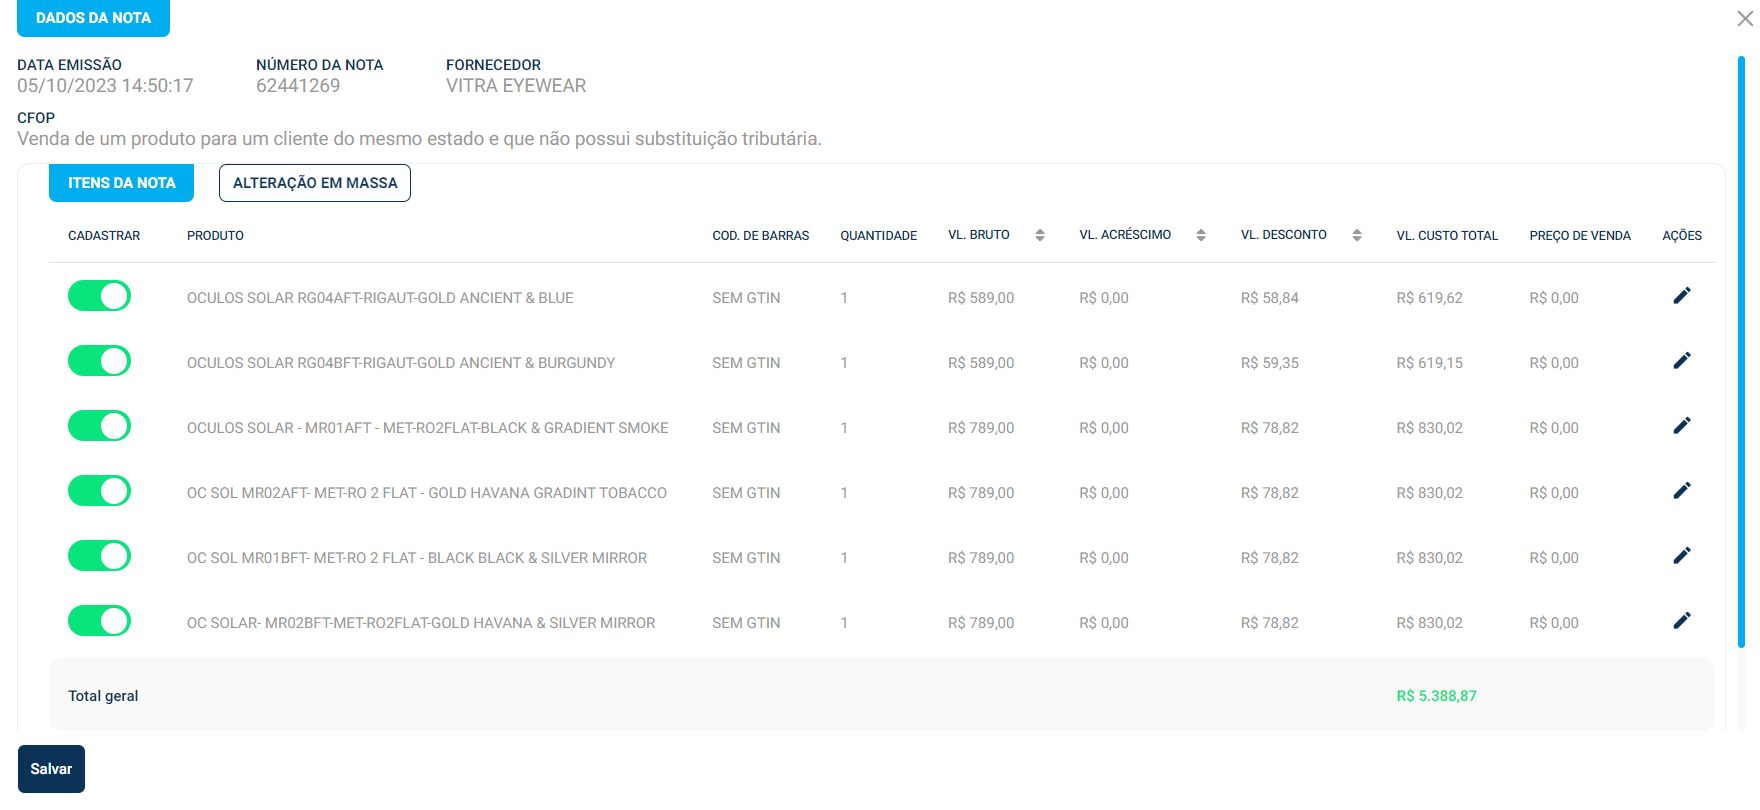This screenshot has width=1760, height=810.
Task: Toggle cadastrar for RG04AFT GOLD ANCIENT & BLUE
Action: click(99, 296)
